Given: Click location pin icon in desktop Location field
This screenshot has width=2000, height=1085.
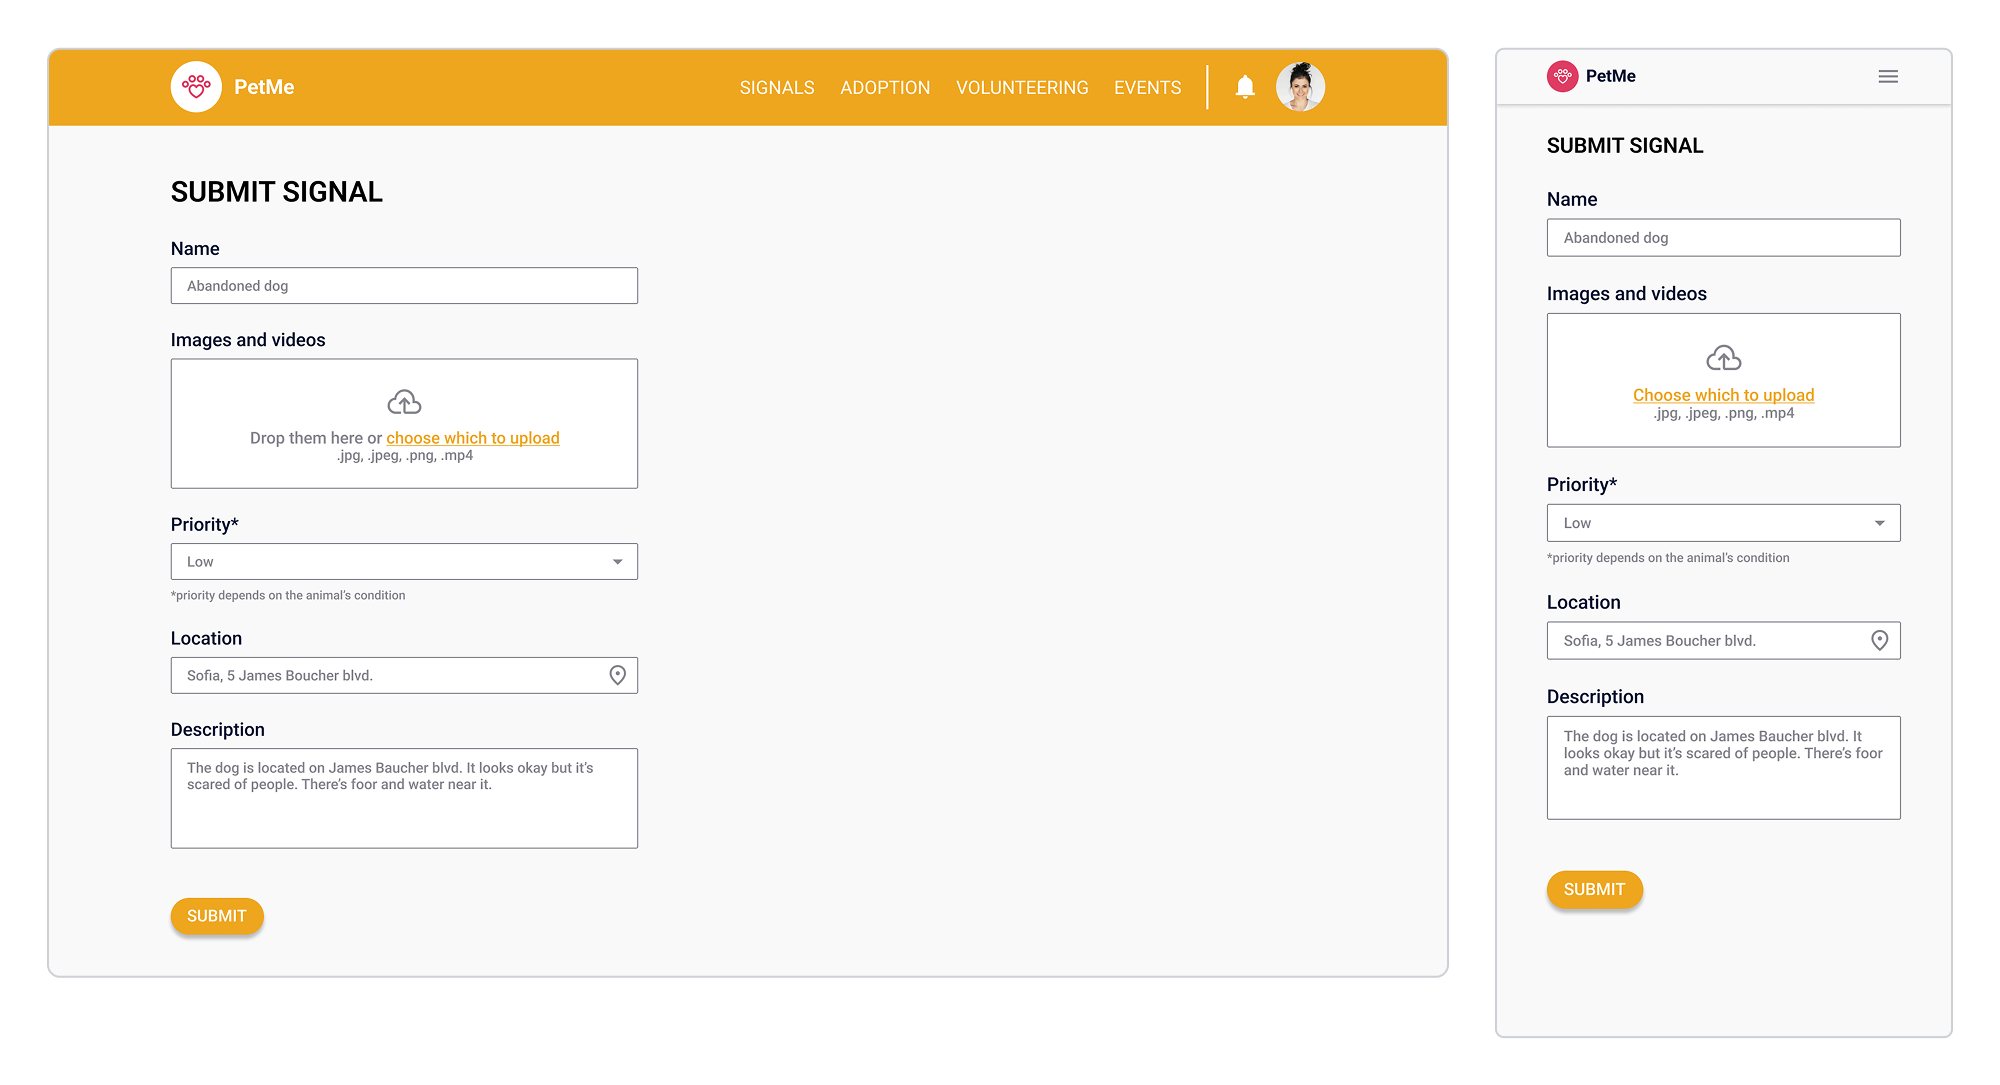Looking at the screenshot, I should 618,676.
